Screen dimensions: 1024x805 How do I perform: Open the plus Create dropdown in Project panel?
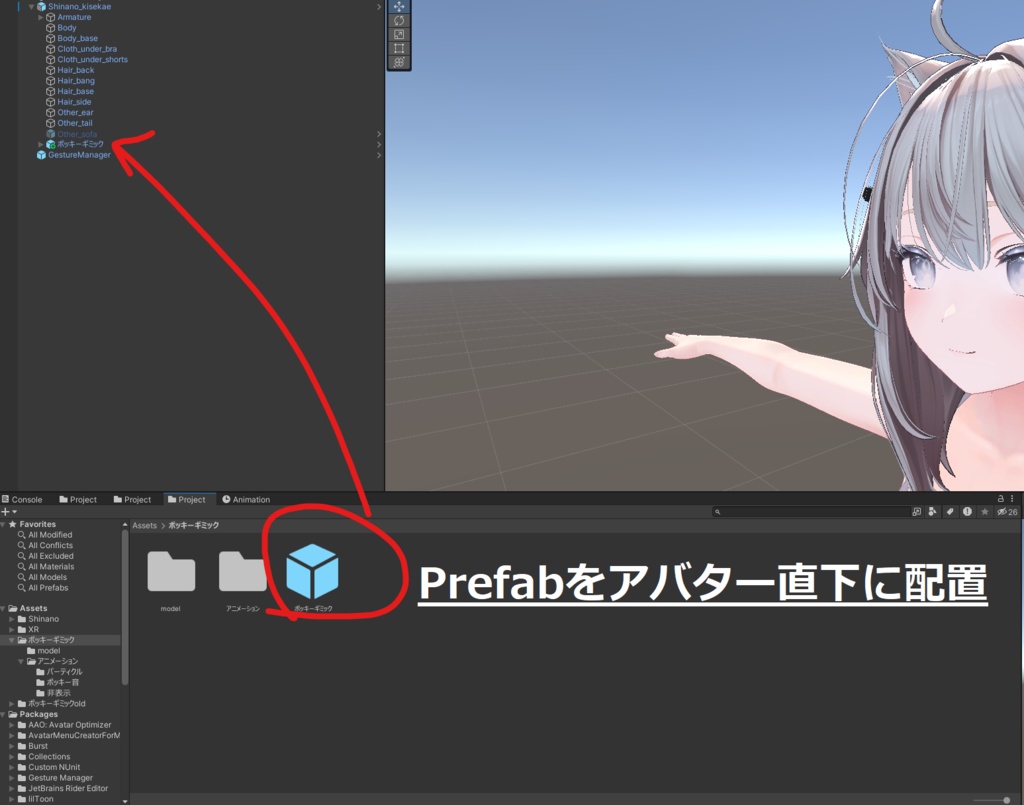(8, 512)
